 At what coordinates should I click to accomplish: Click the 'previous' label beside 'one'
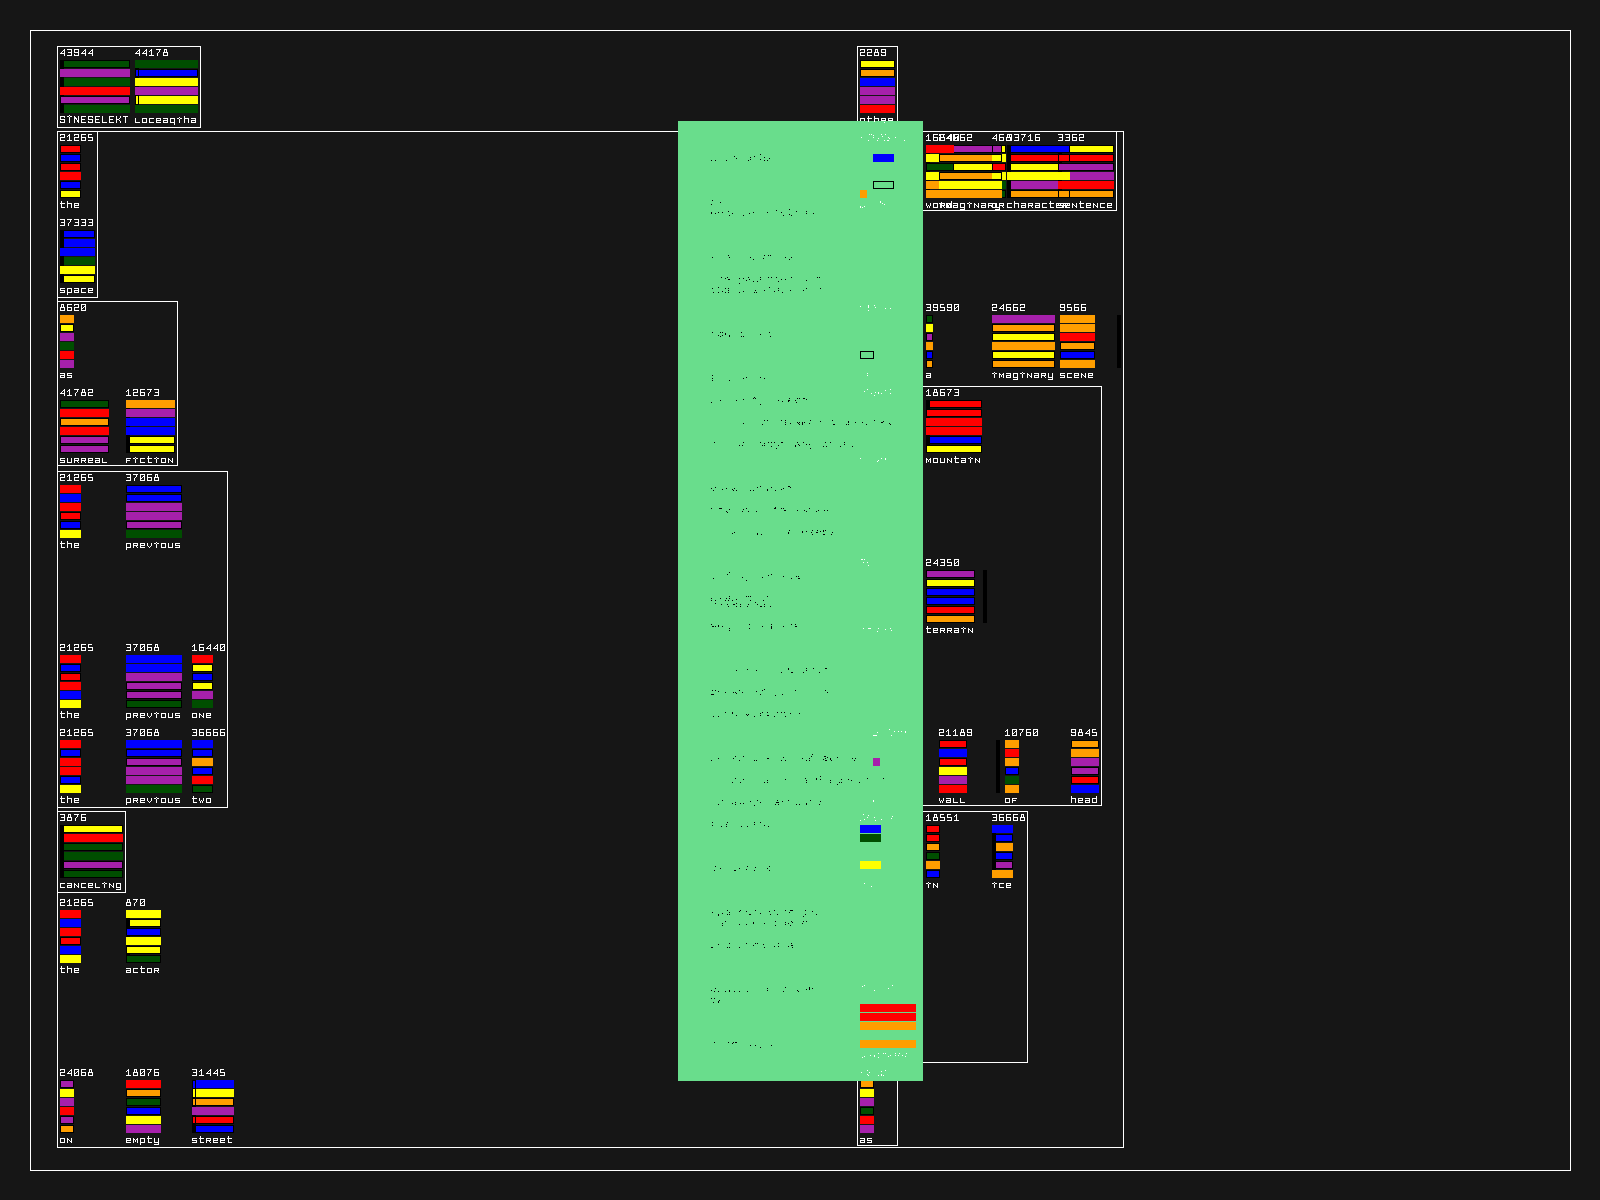(153, 715)
